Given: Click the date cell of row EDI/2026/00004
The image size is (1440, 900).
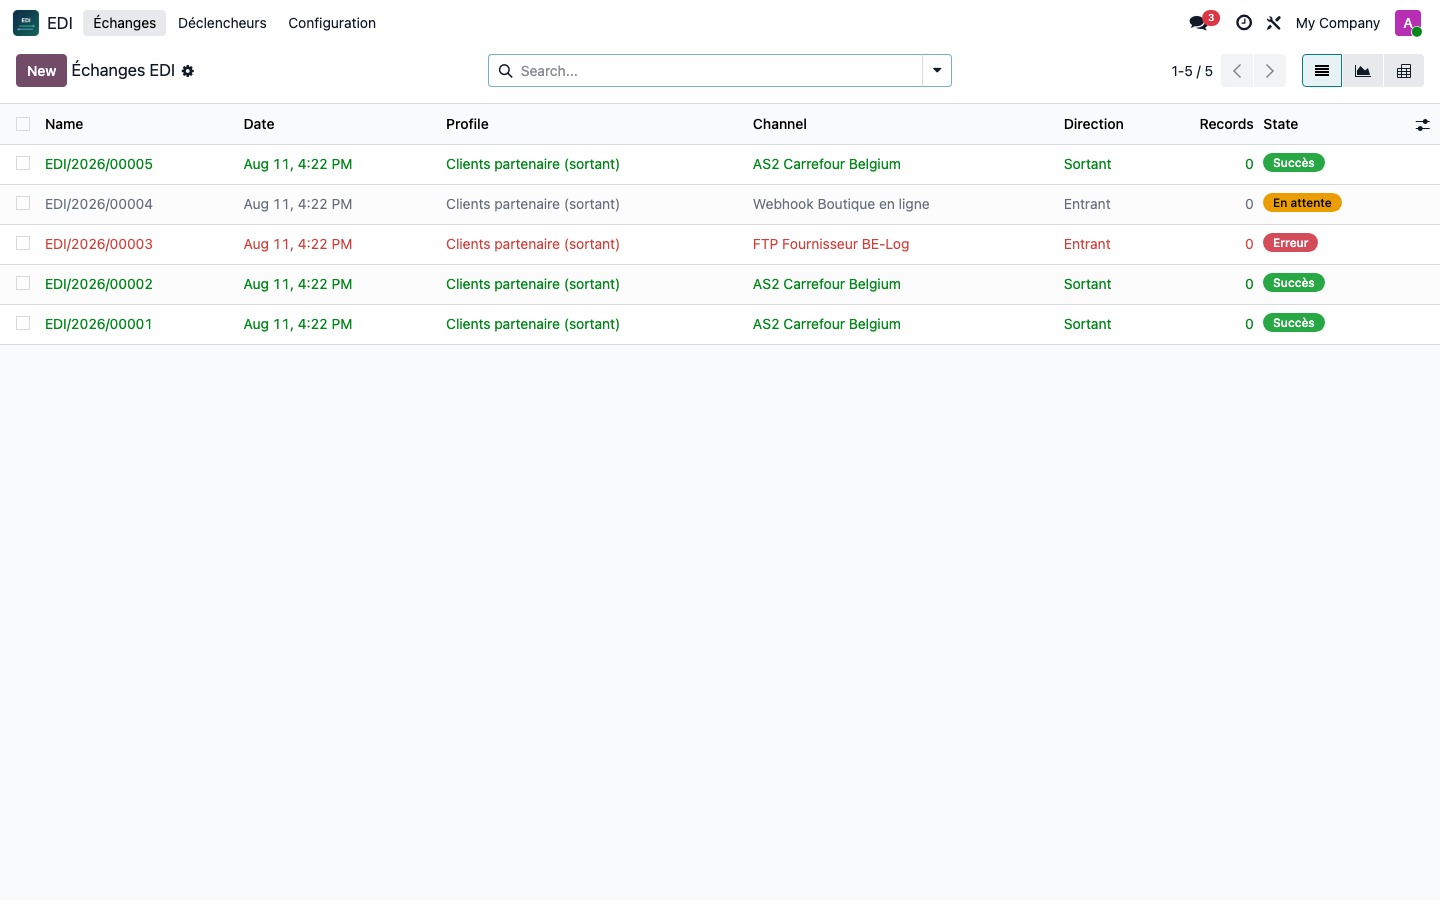Looking at the screenshot, I should 298,204.
